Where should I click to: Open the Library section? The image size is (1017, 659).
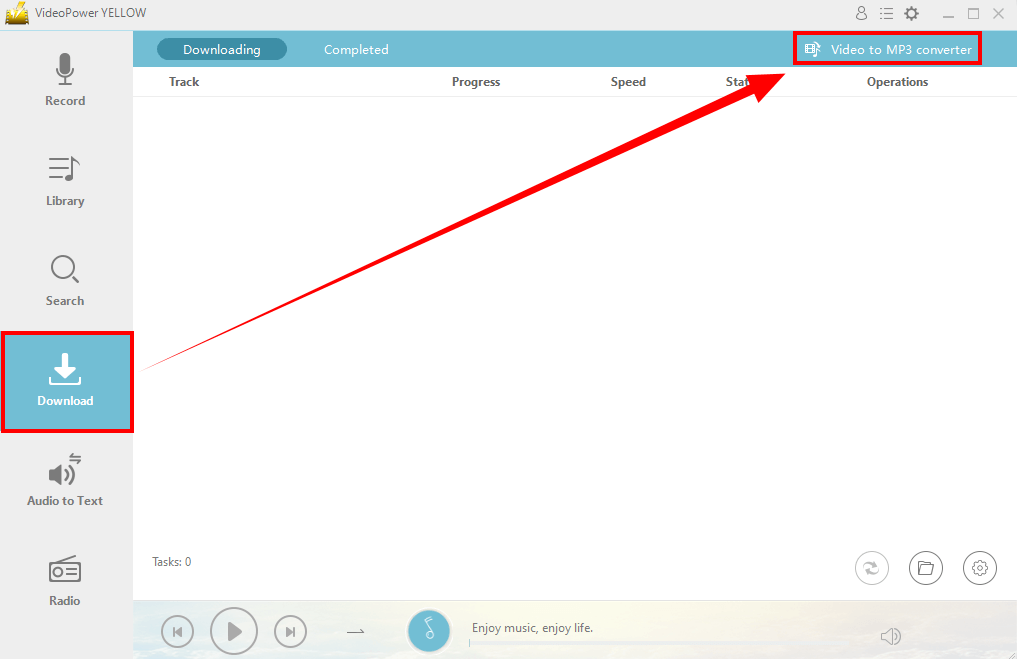coord(65,181)
